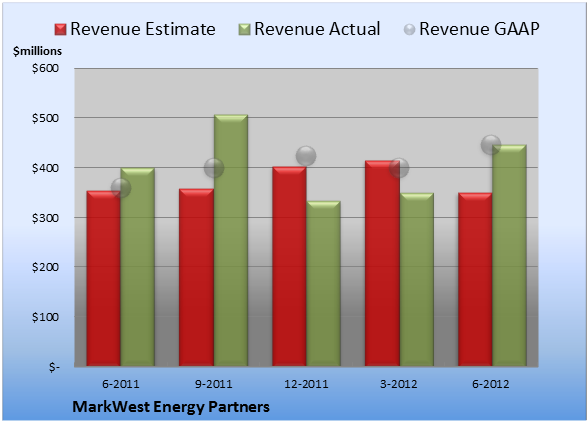The width and height of the screenshot is (588, 422).
Task: Select the red estimate bar for 12-2011
Action: coord(289,266)
